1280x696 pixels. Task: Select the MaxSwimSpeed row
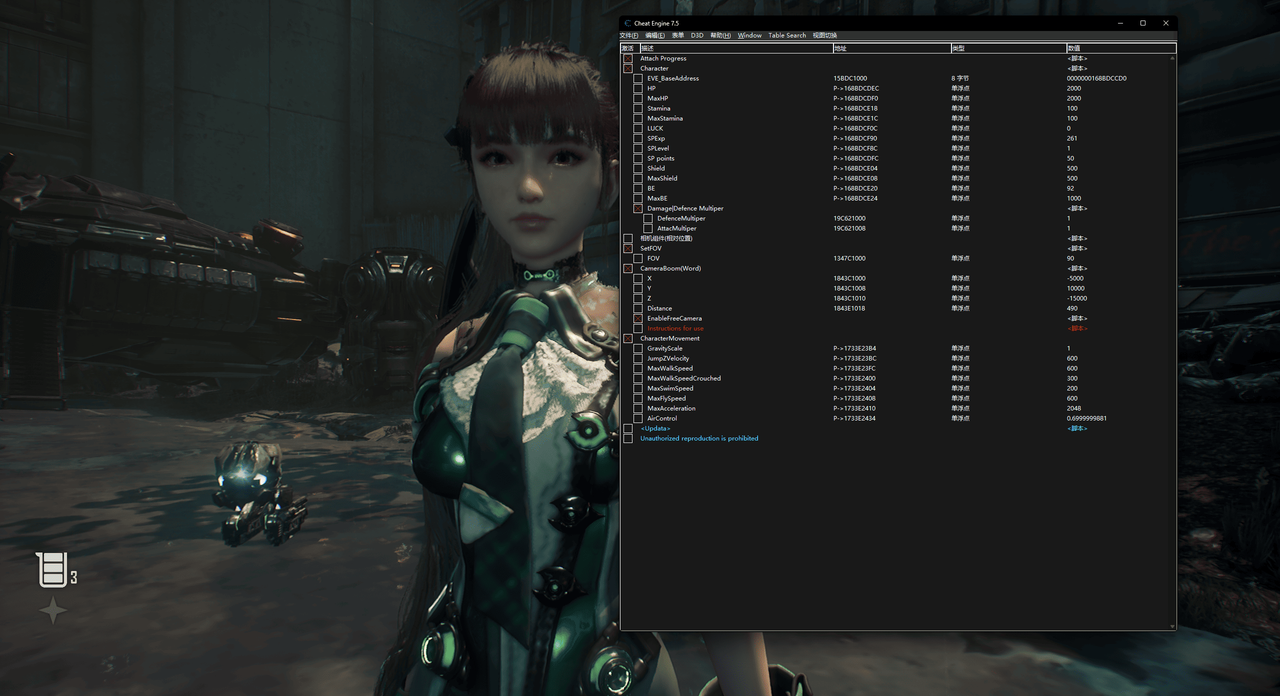896,388
